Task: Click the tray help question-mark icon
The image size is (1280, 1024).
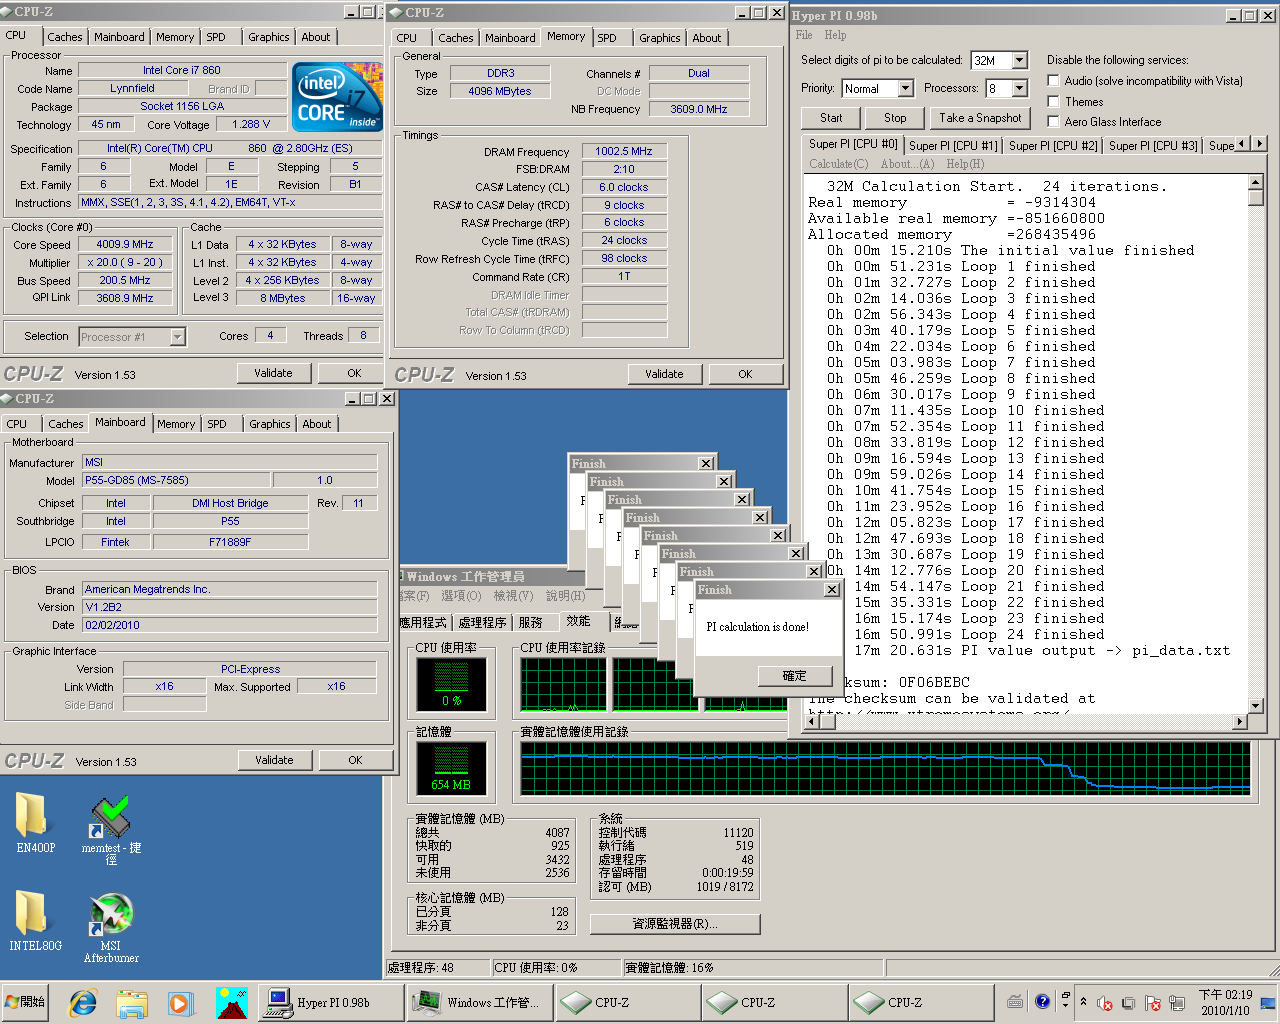Action: [1042, 1001]
